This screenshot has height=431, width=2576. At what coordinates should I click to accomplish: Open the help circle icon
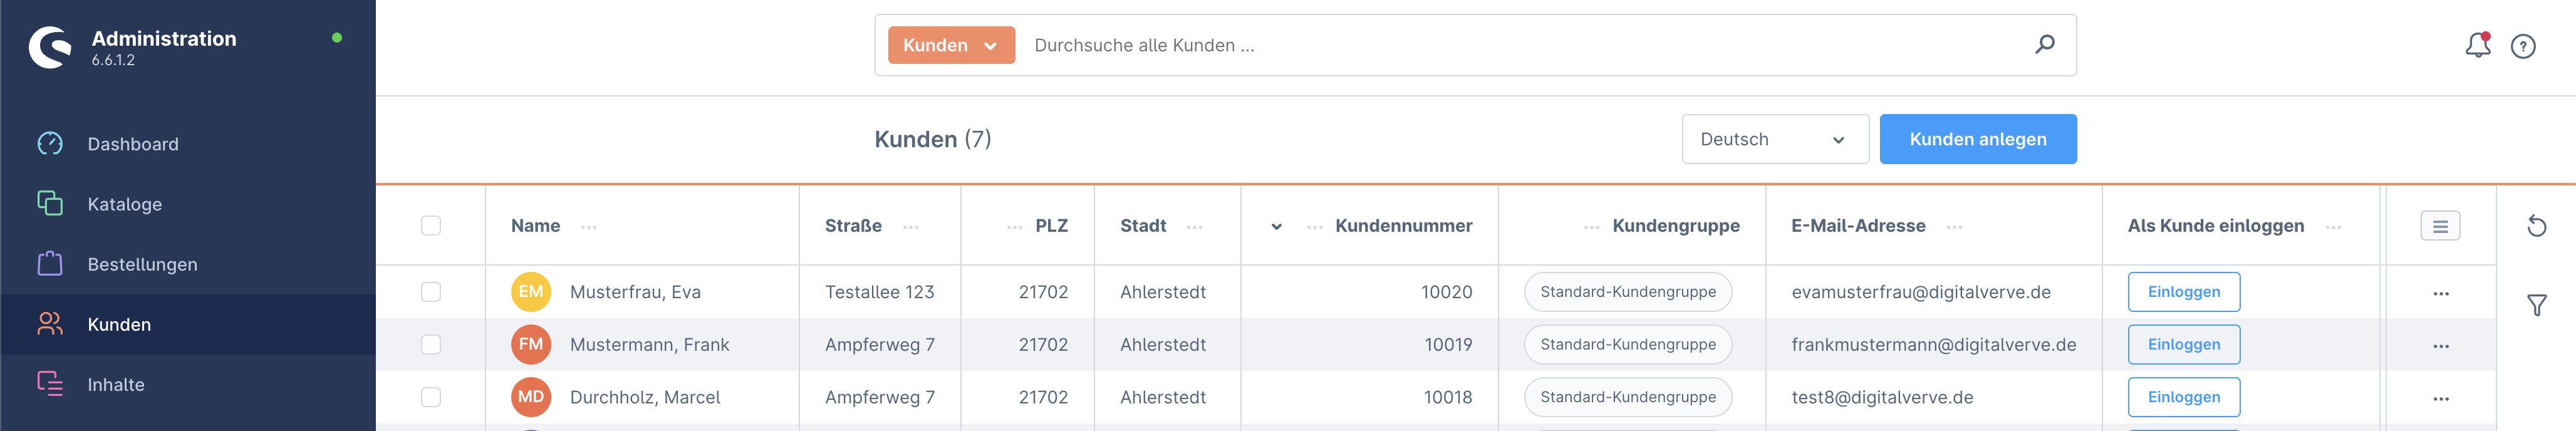tap(2523, 46)
